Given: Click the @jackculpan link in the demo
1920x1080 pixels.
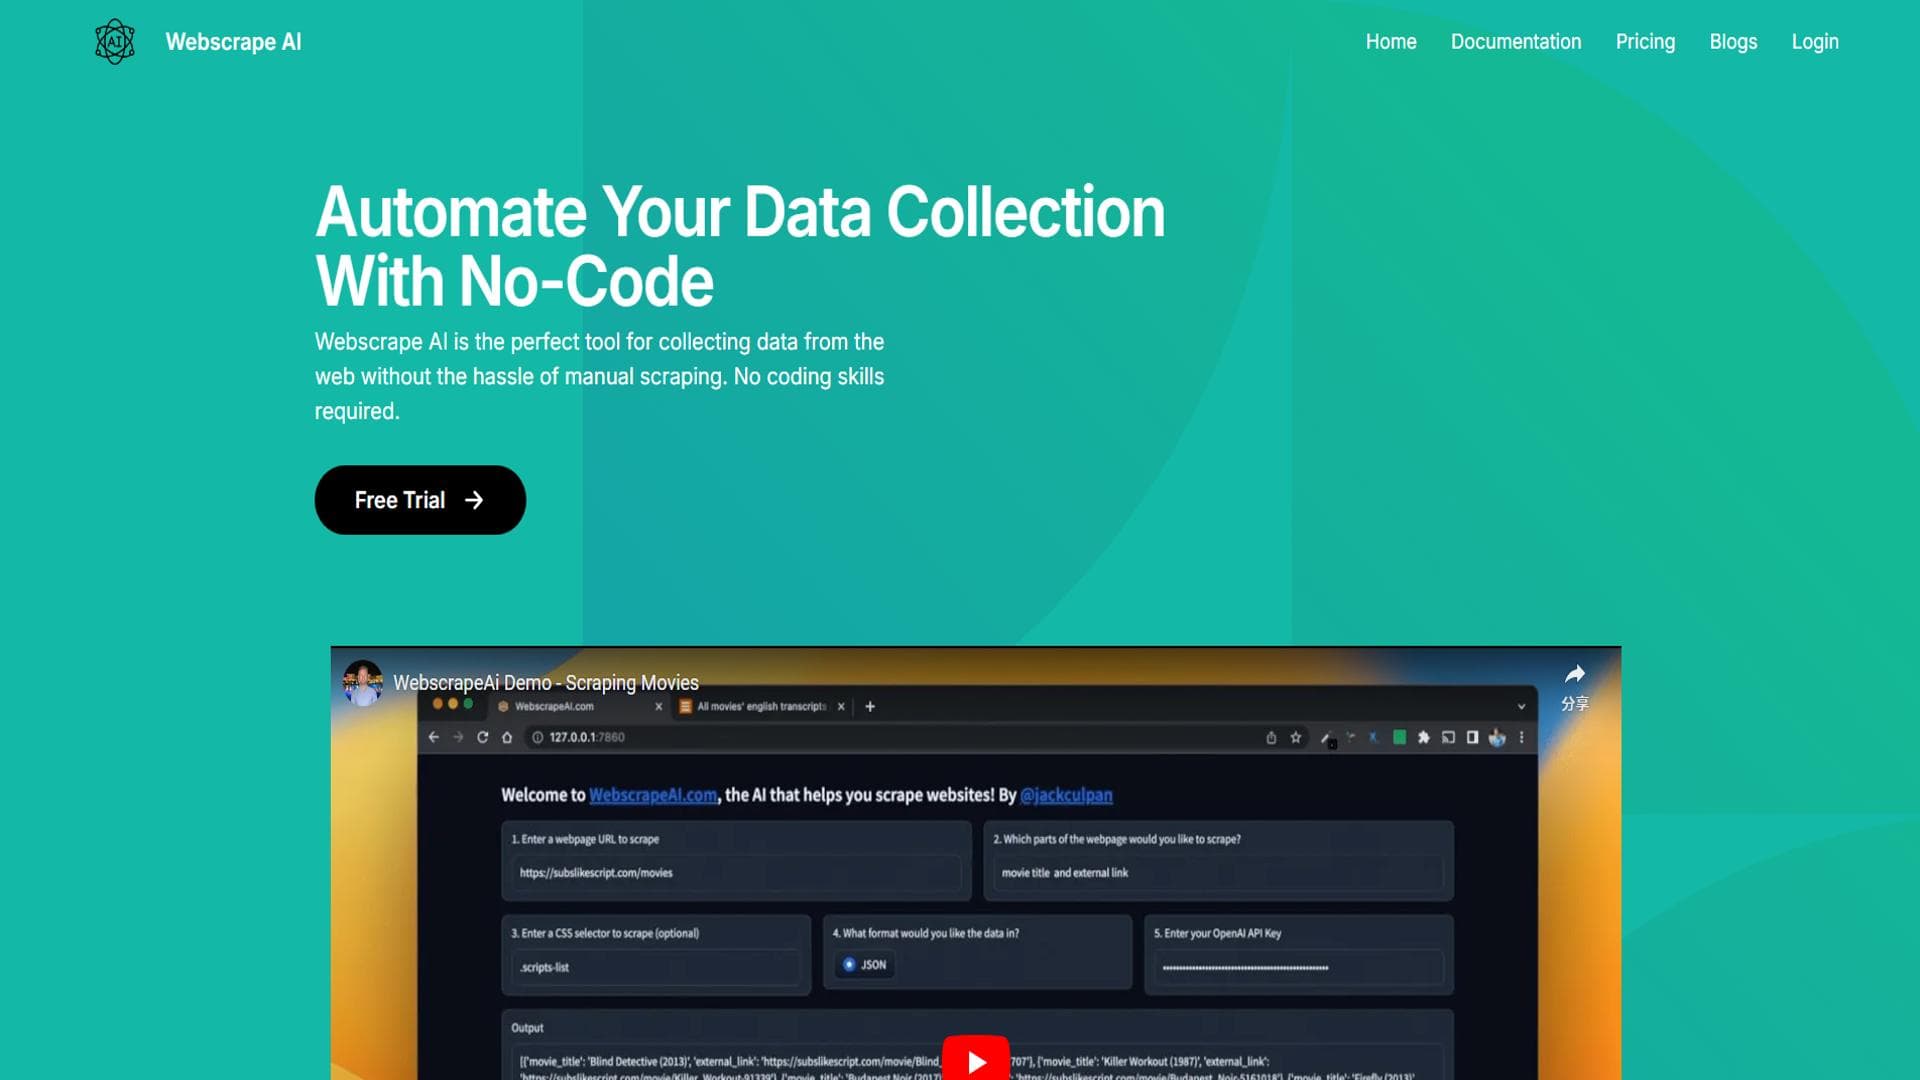Looking at the screenshot, I should click(x=1066, y=796).
